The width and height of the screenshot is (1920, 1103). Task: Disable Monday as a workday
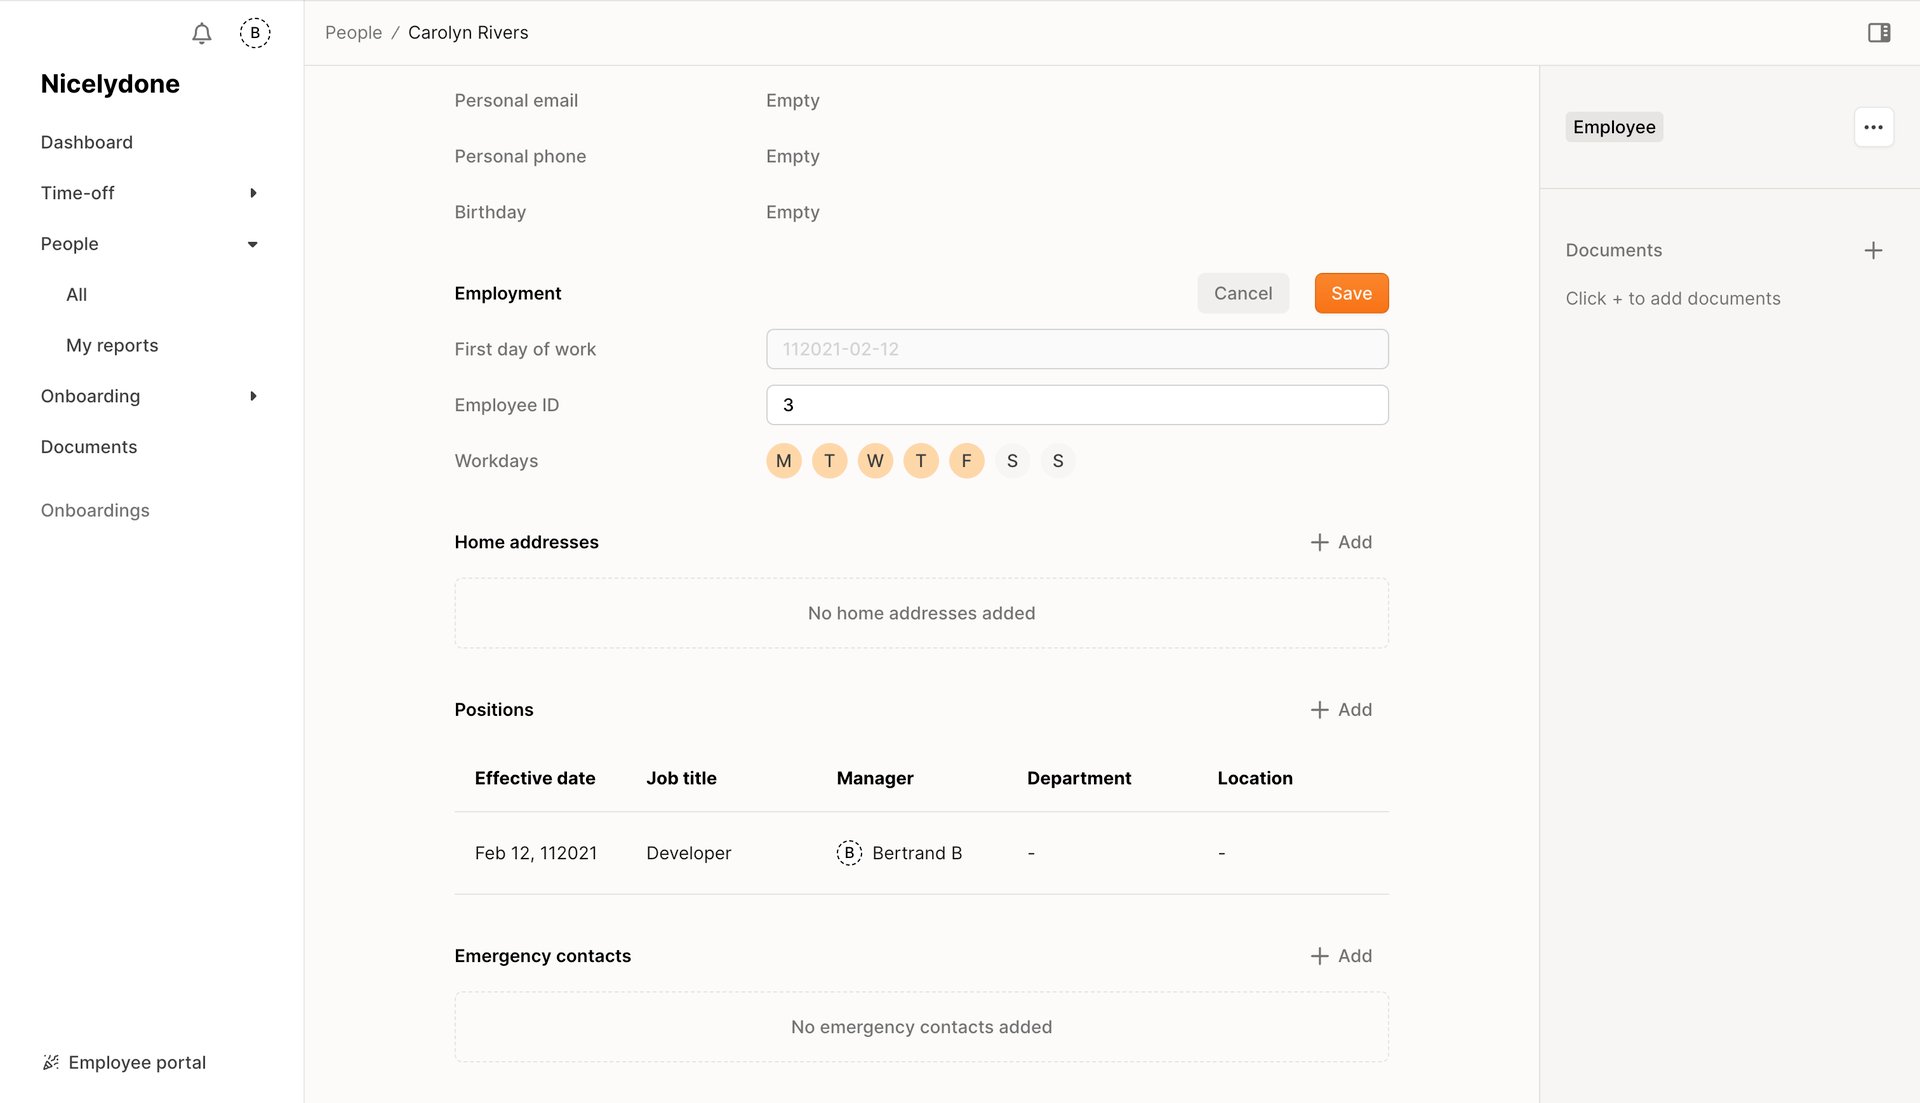click(783, 461)
